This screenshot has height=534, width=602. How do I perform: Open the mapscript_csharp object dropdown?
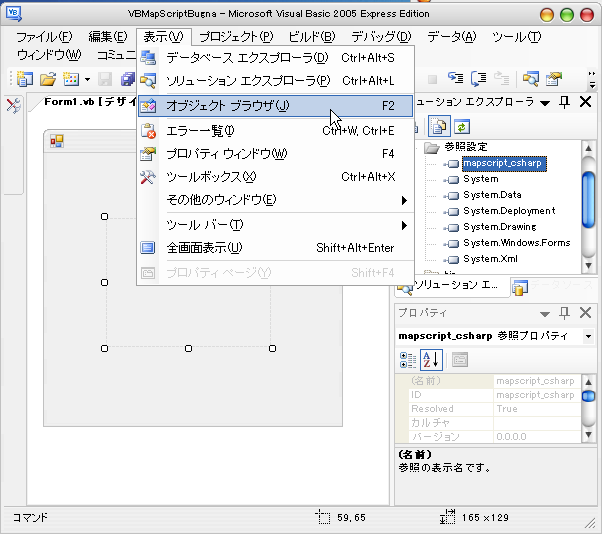pos(589,336)
